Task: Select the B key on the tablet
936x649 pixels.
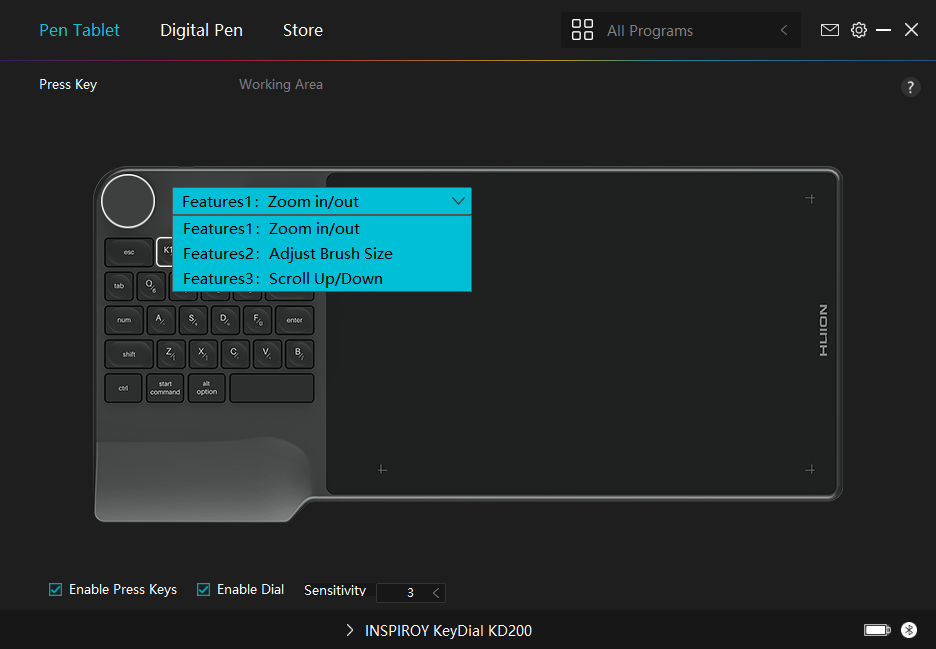Action: click(x=300, y=354)
